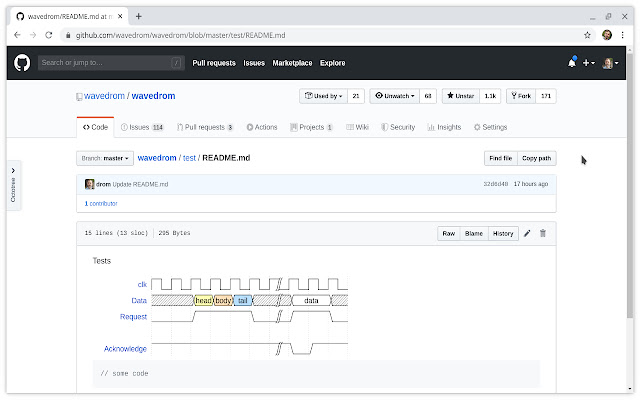
Task: Click the bookmark star icon in address bar
Action: 587,35
